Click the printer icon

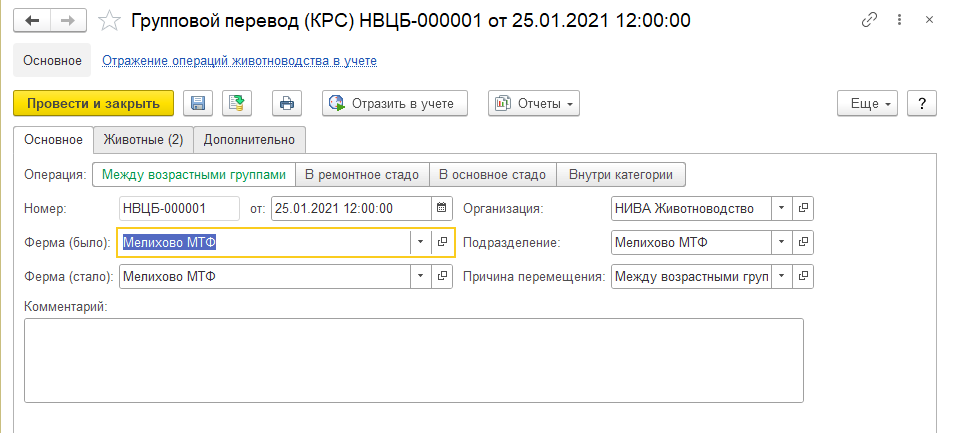click(x=287, y=103)
